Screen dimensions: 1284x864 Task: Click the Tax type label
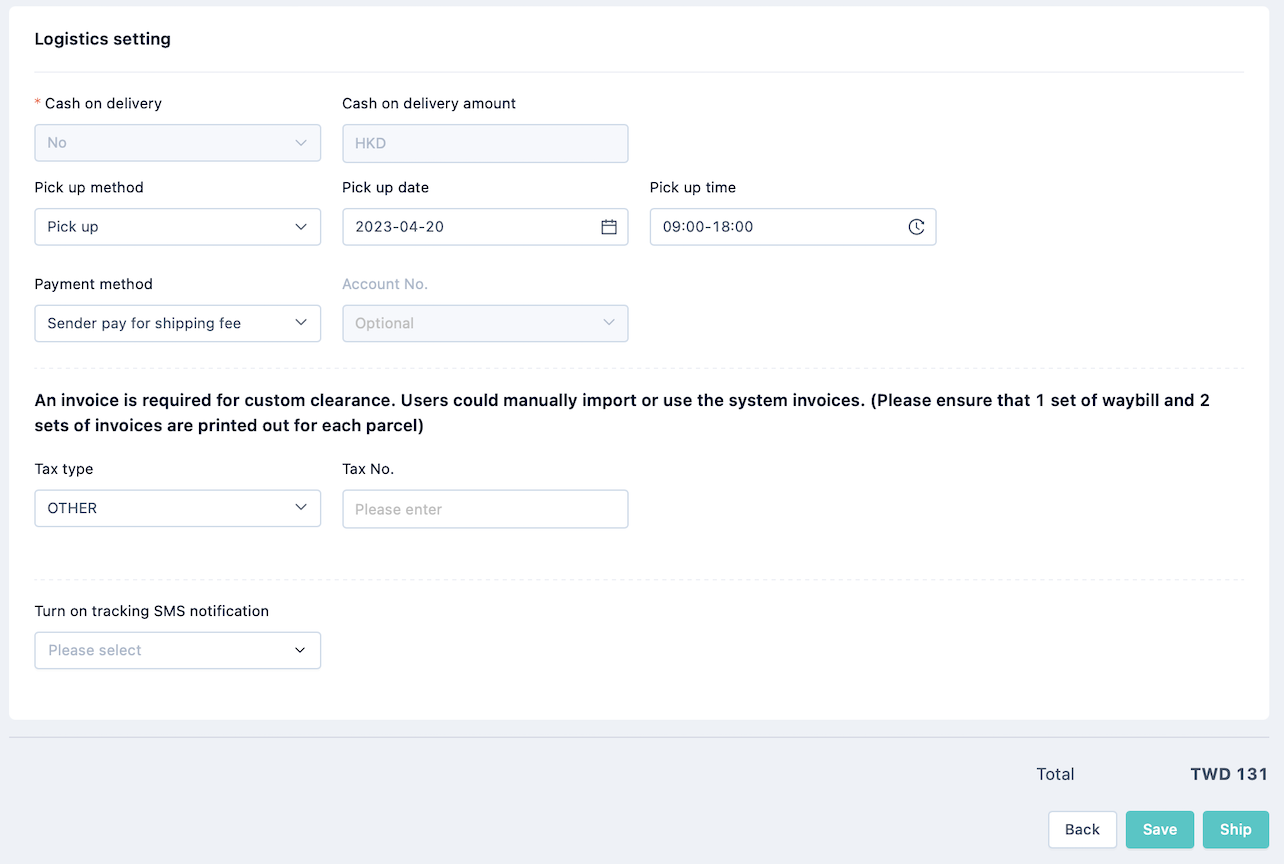64,469
